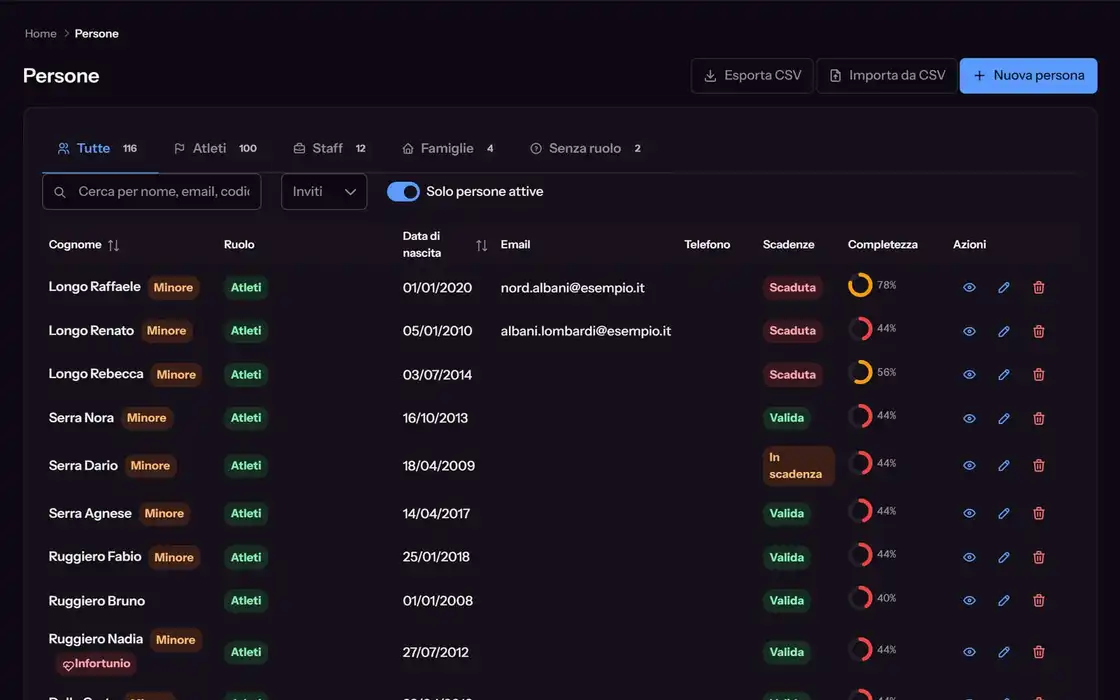Viewport: 1120px width, 700px height.
Task: Open Importa da CSV
Action: click(886, 76)
